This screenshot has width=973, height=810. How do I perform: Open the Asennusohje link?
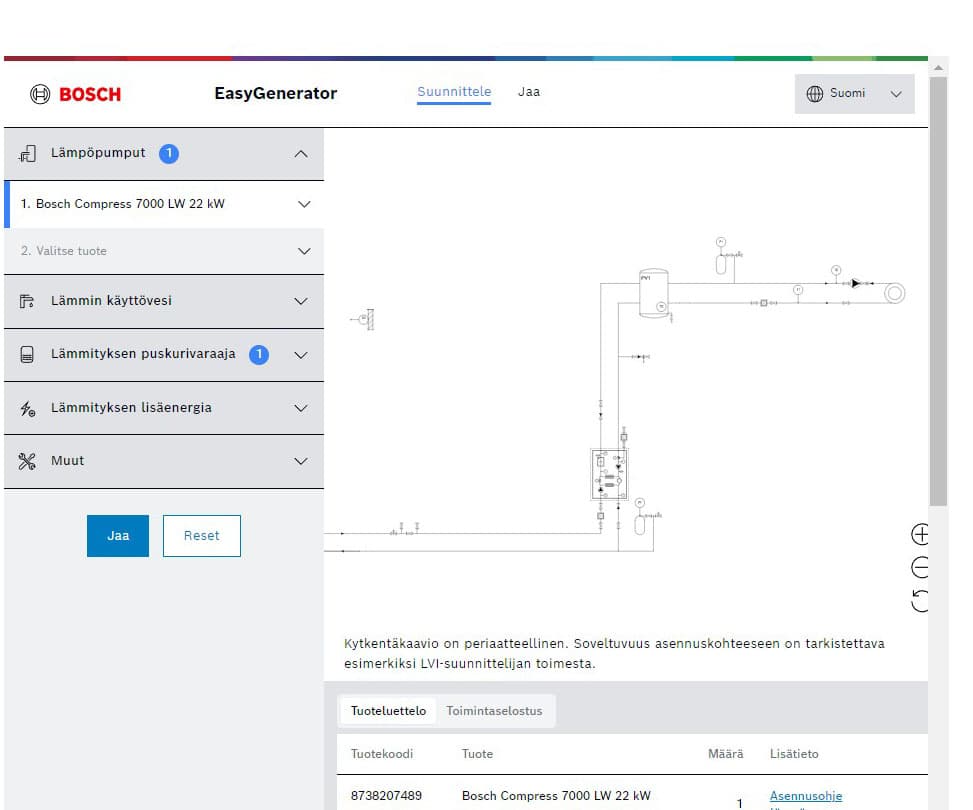click(806, 796)
